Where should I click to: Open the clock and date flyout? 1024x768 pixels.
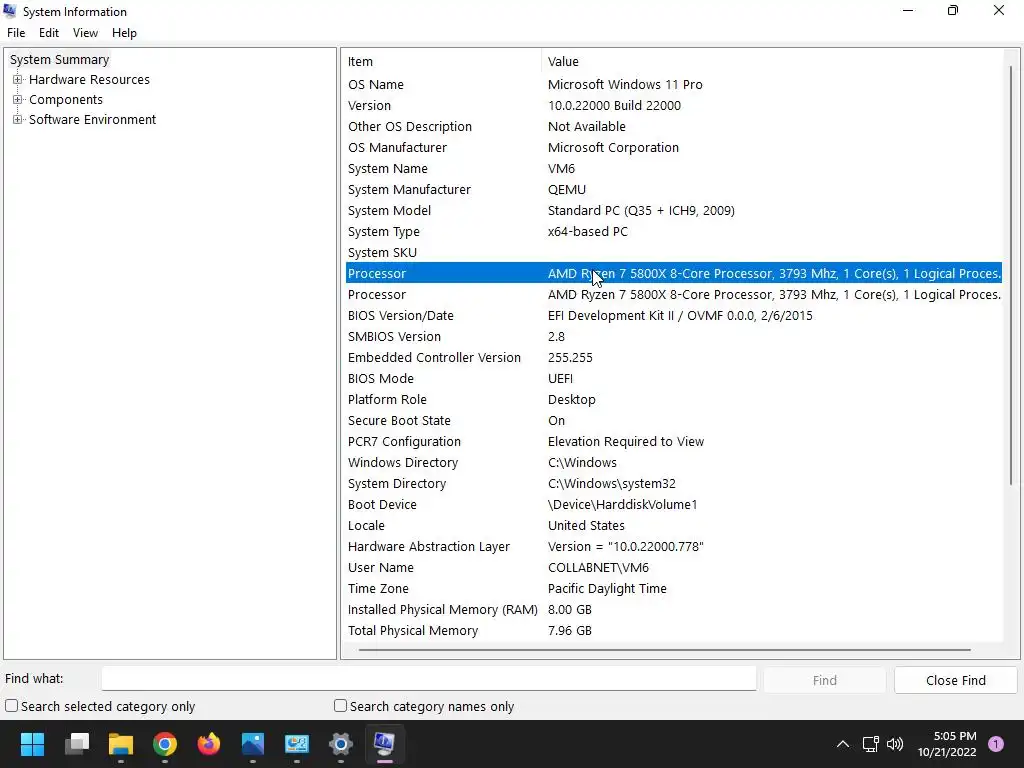(x=947, y=744)
